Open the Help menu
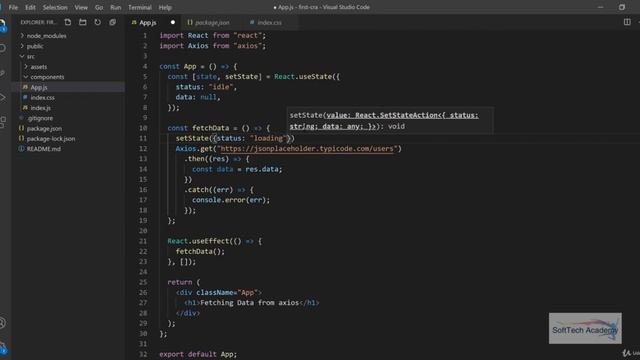640x360 pixels. click(165, 7)
